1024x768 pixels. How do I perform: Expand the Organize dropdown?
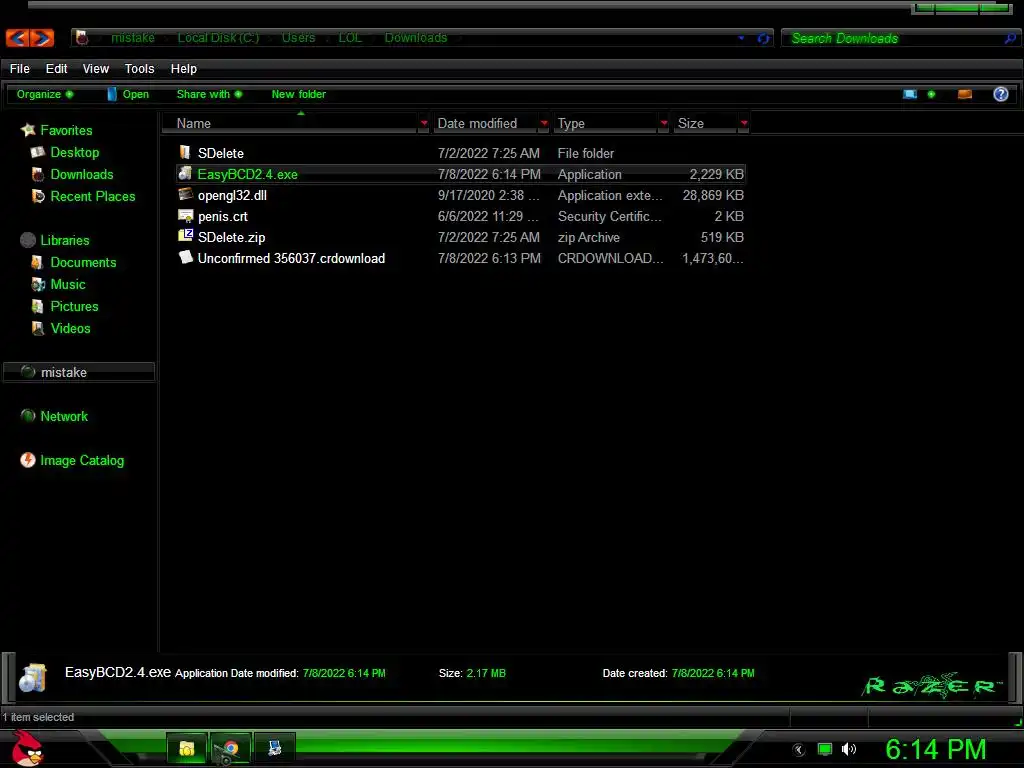[44, 94]
